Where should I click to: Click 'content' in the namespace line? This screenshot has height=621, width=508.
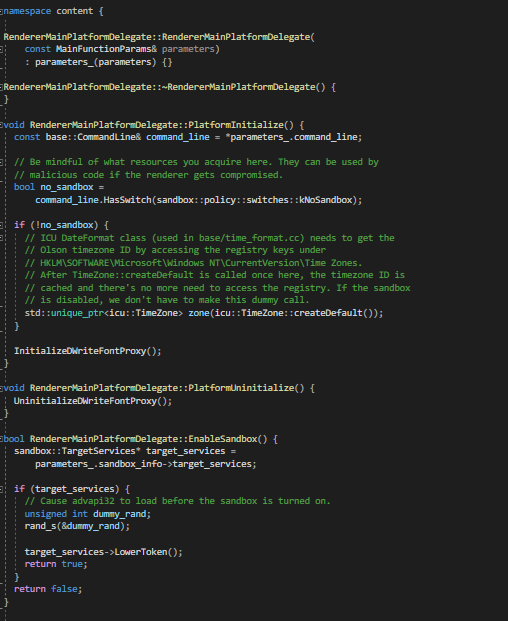click(74, 11)
